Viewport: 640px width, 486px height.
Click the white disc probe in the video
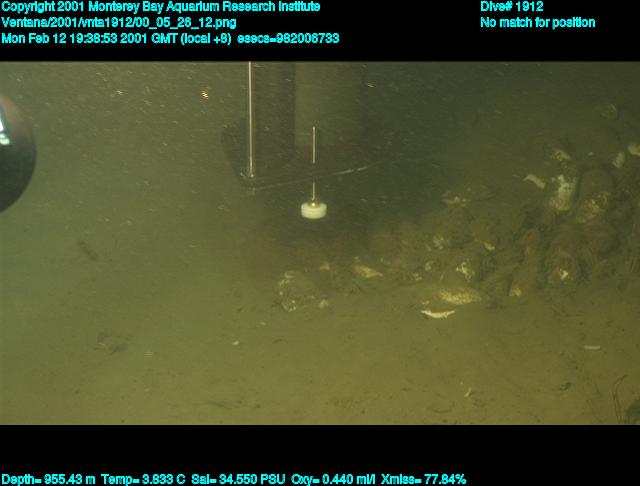pyautogui.click(x=313, y=210)
